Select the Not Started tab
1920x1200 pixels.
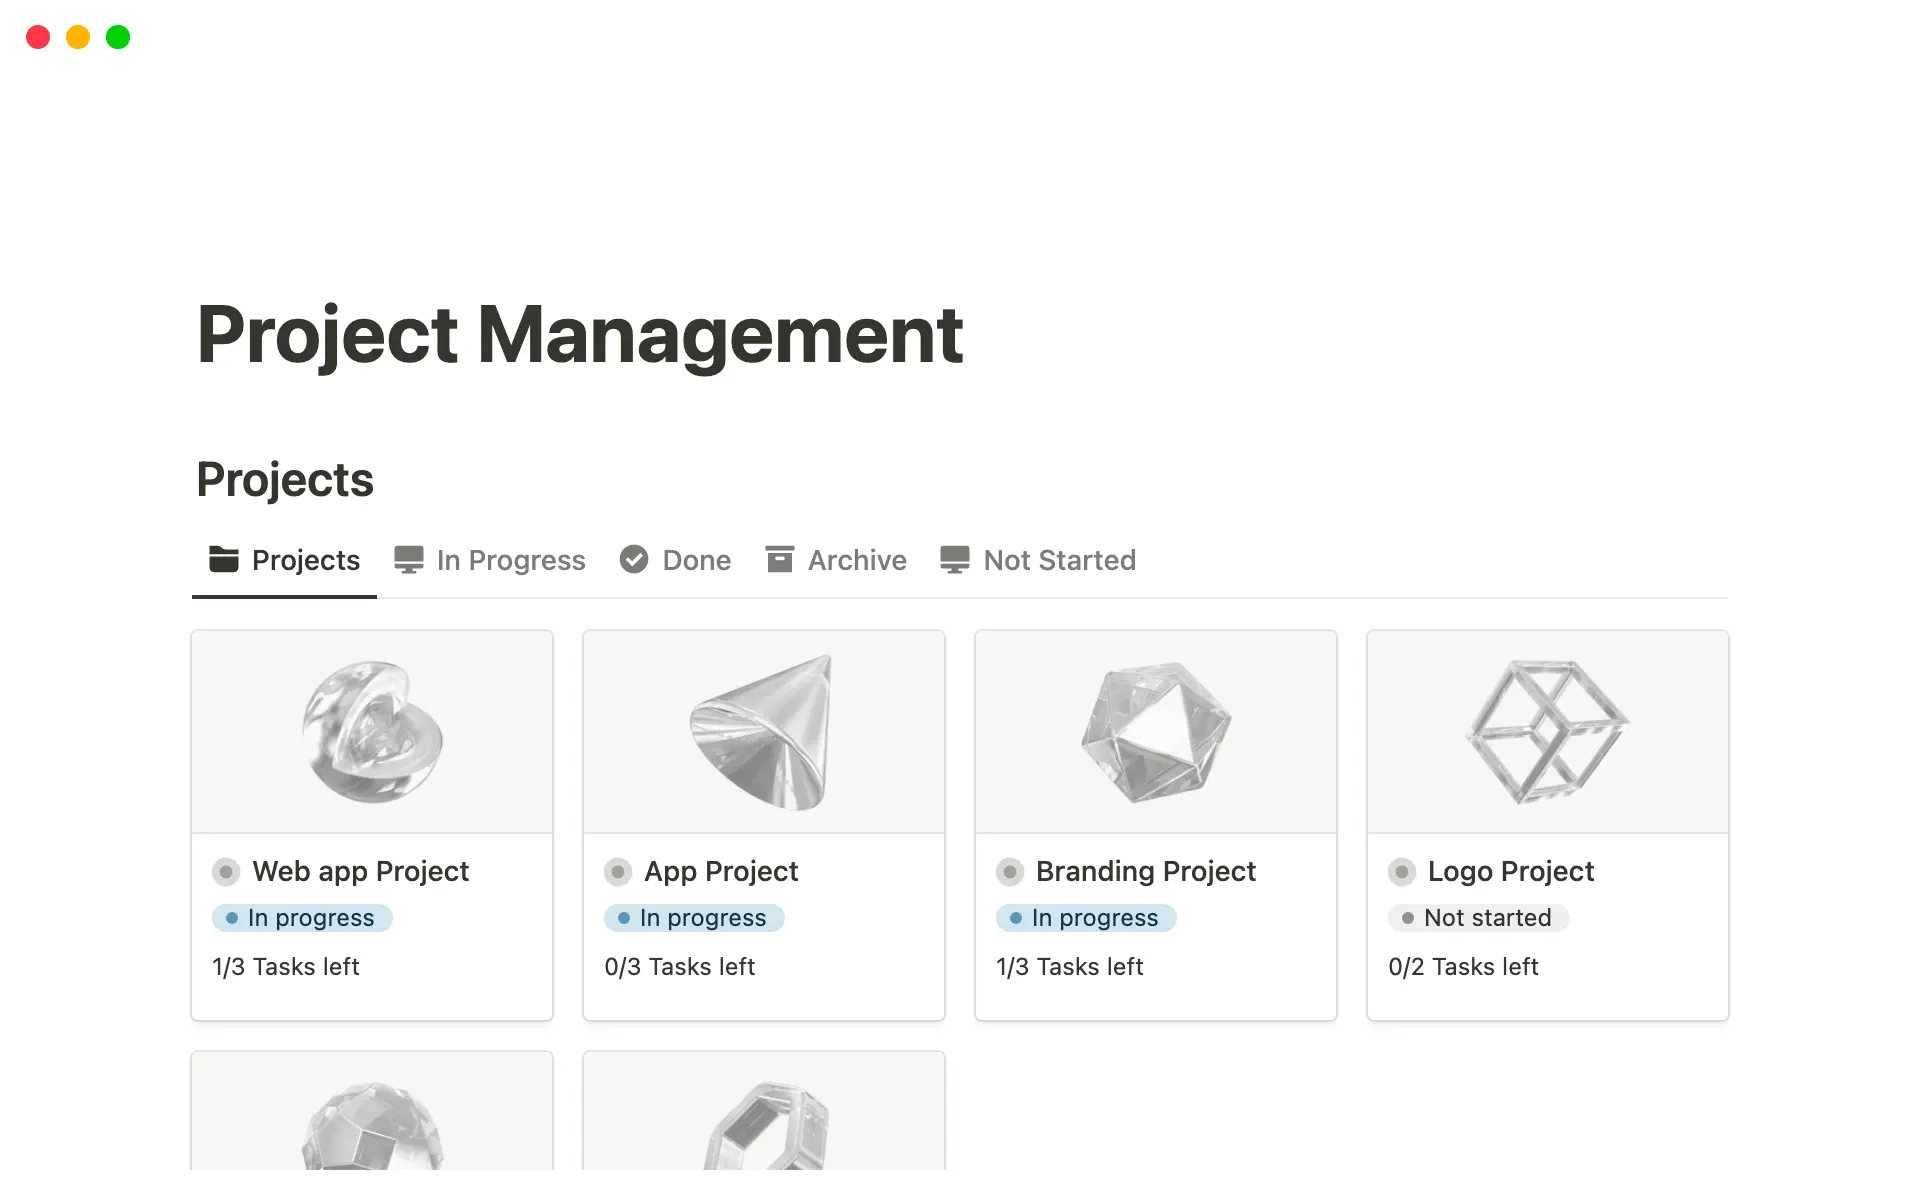coord(1059,560)
